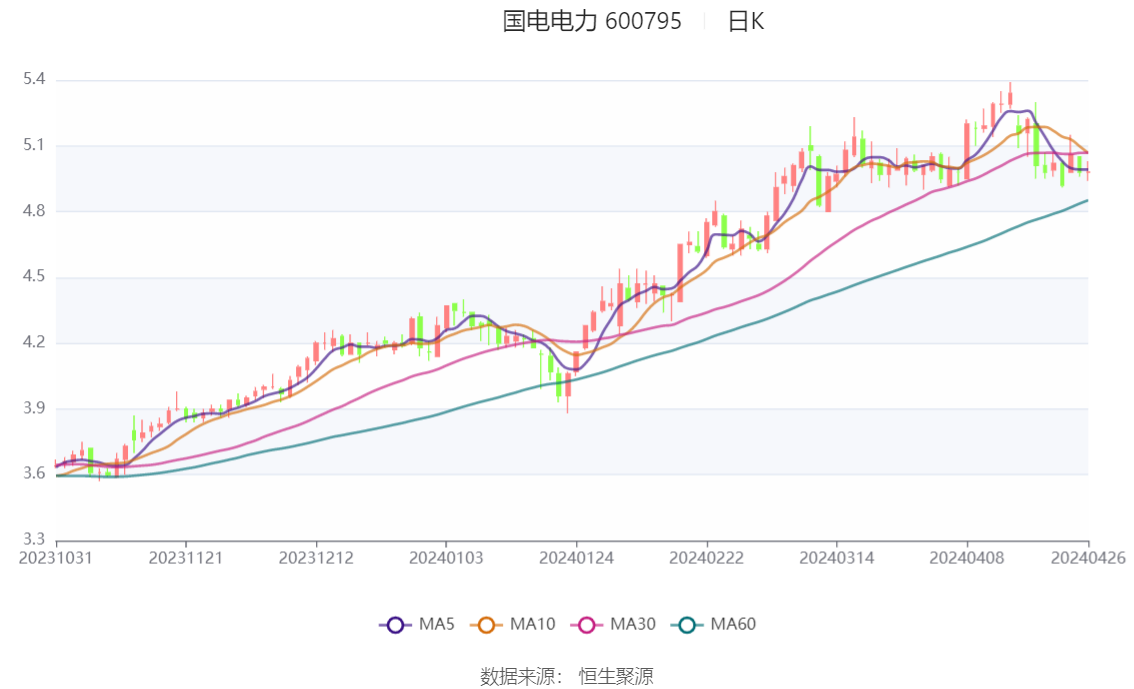
Task: Click the 5.1 y-axis price label
Action: tap(34, 145)
